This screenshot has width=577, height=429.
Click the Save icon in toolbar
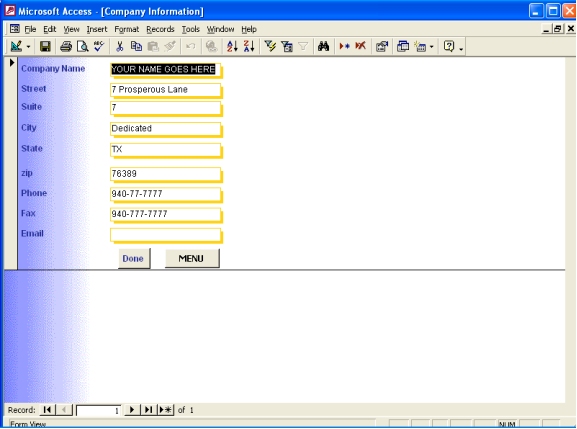(x=45, y=46)
